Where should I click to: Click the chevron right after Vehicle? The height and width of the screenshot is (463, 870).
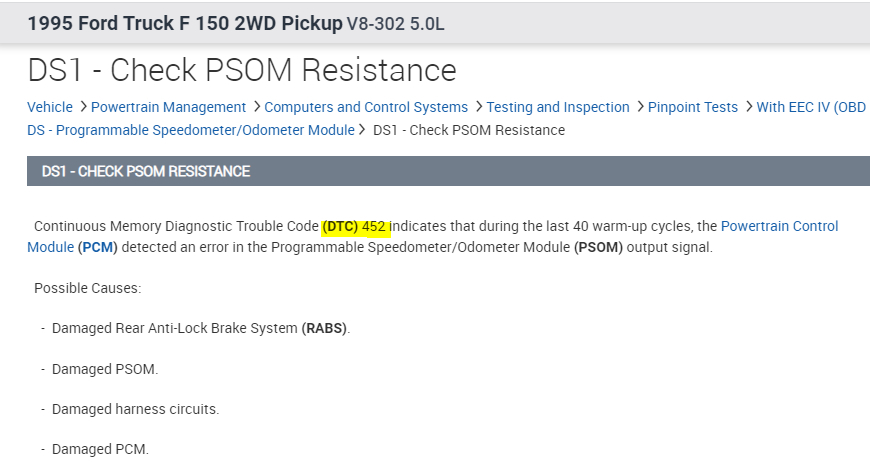[82, 107]
